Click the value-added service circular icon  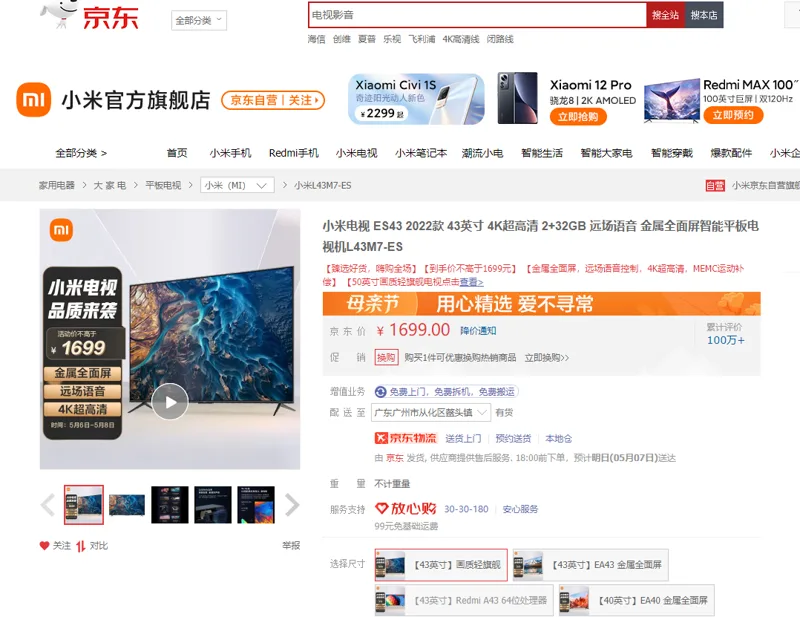[x=380, y=391]
